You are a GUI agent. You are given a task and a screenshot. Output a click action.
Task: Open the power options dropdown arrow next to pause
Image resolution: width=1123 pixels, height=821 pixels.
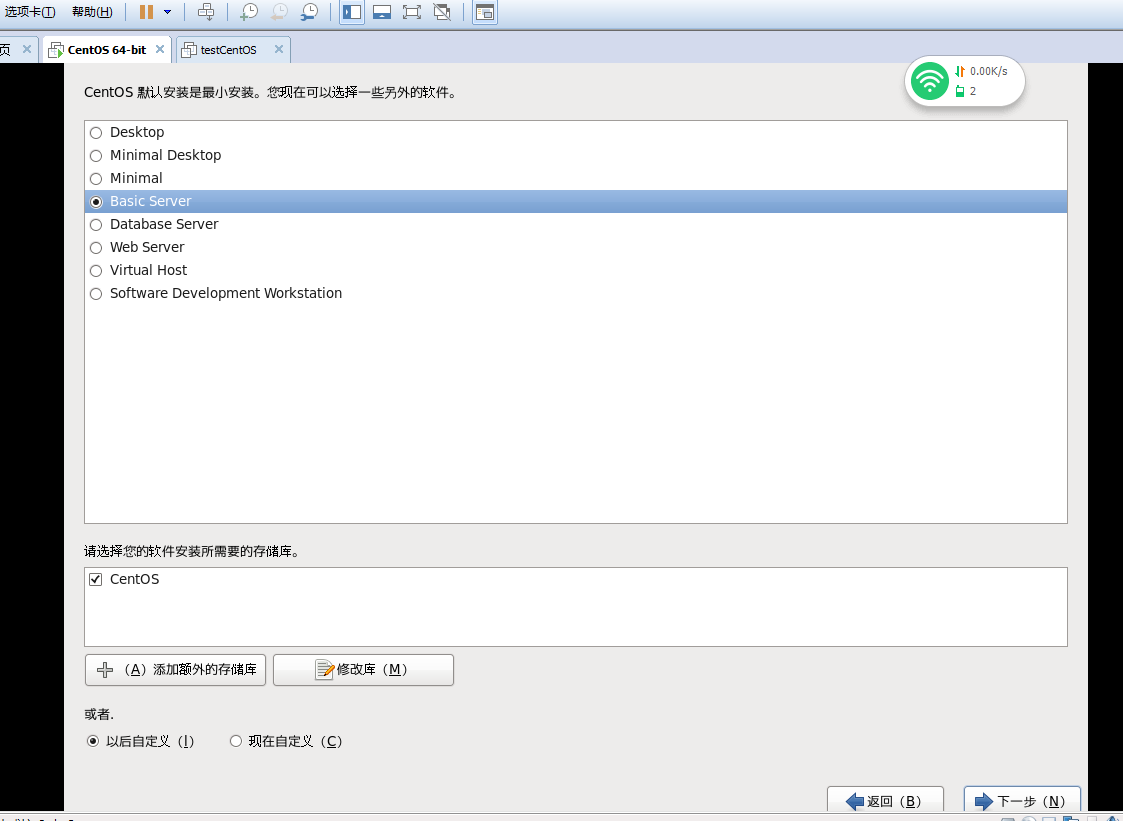[x=168, y=11]
